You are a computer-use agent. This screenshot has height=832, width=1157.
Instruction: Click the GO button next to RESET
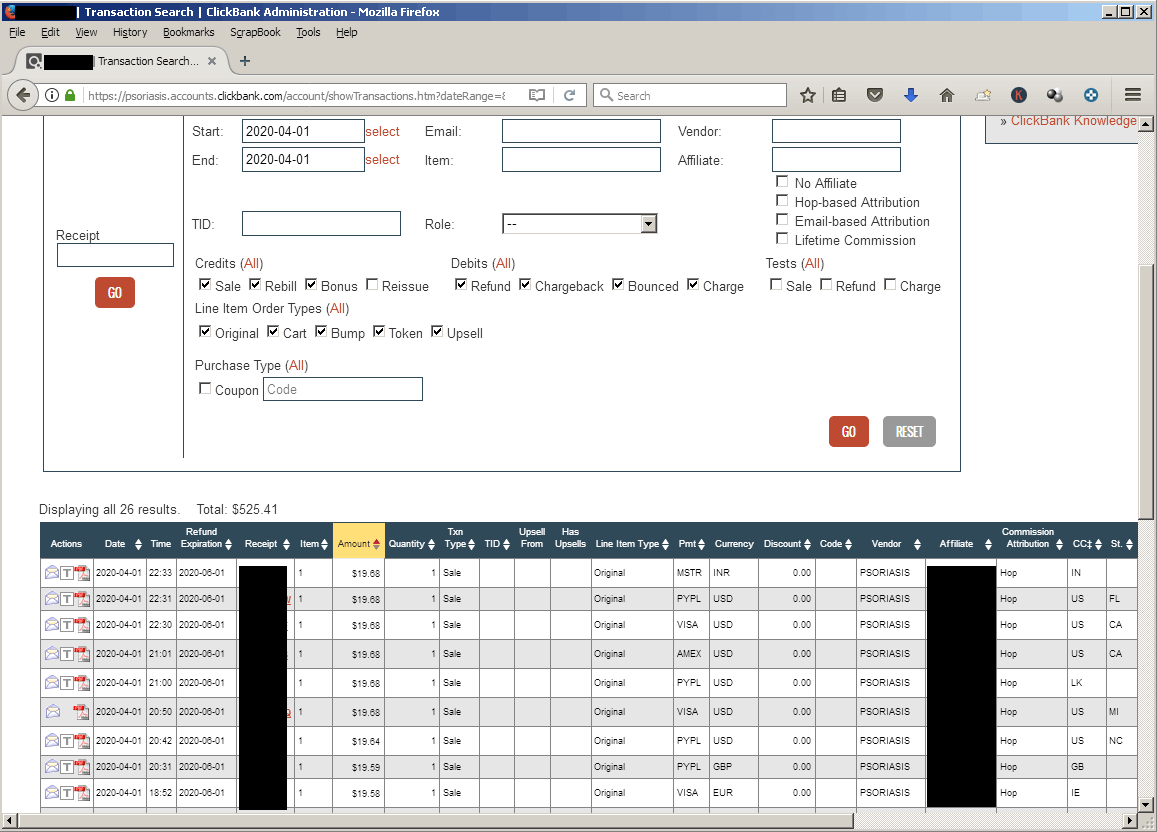coord(849,431)
